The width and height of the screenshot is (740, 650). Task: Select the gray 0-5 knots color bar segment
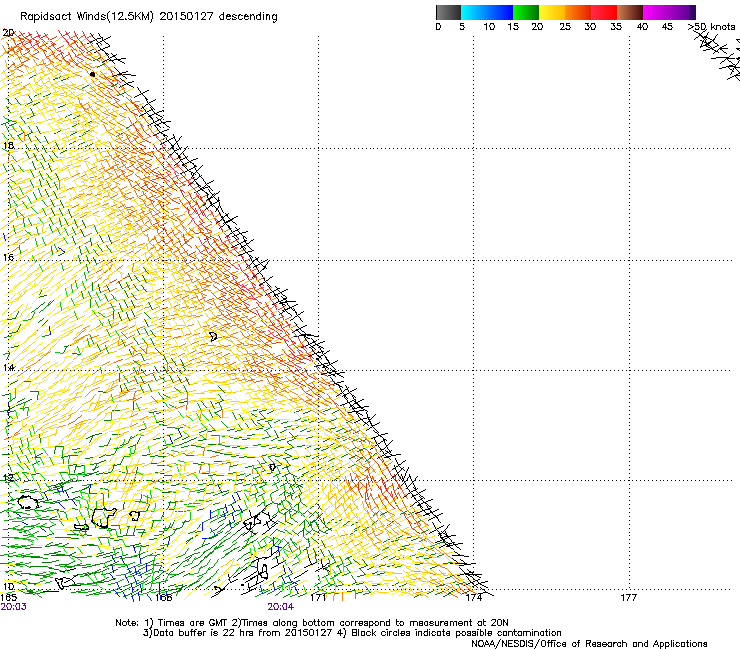click(x=448, y=12)
